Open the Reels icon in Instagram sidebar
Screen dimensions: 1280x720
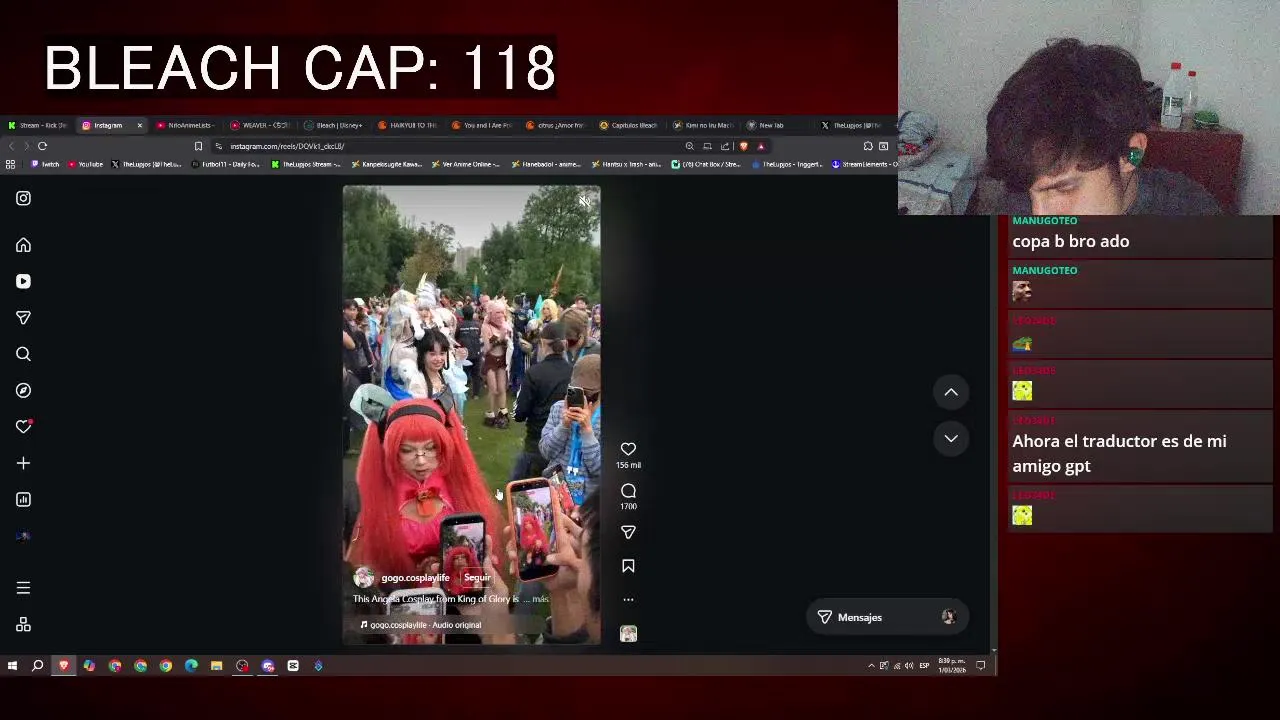23,281
